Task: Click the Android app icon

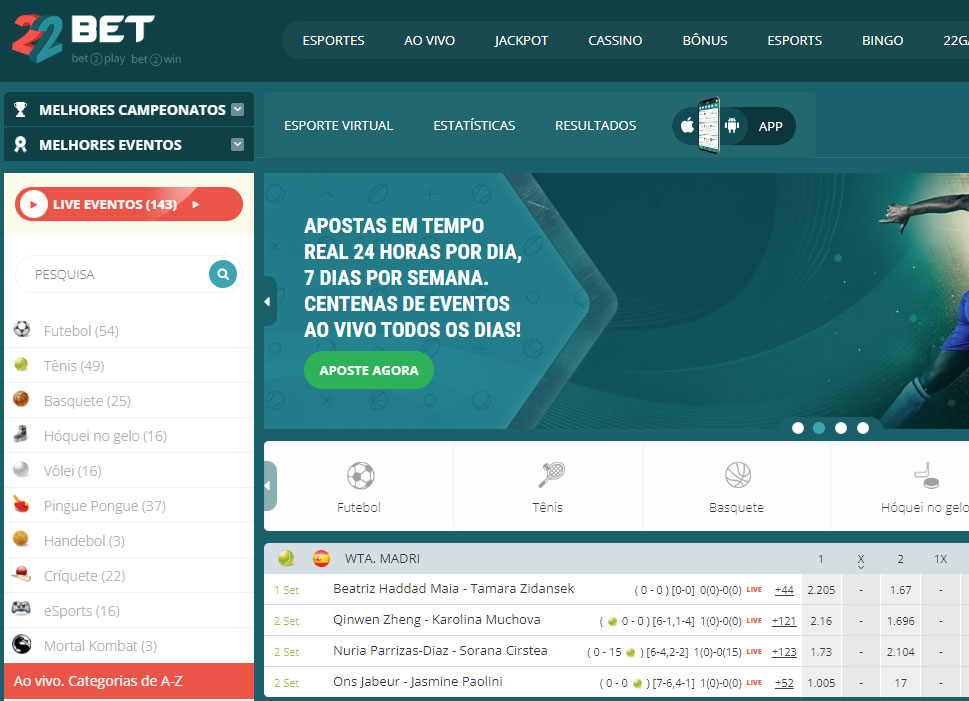Action: pyautogui.click(x=732, y=126)
